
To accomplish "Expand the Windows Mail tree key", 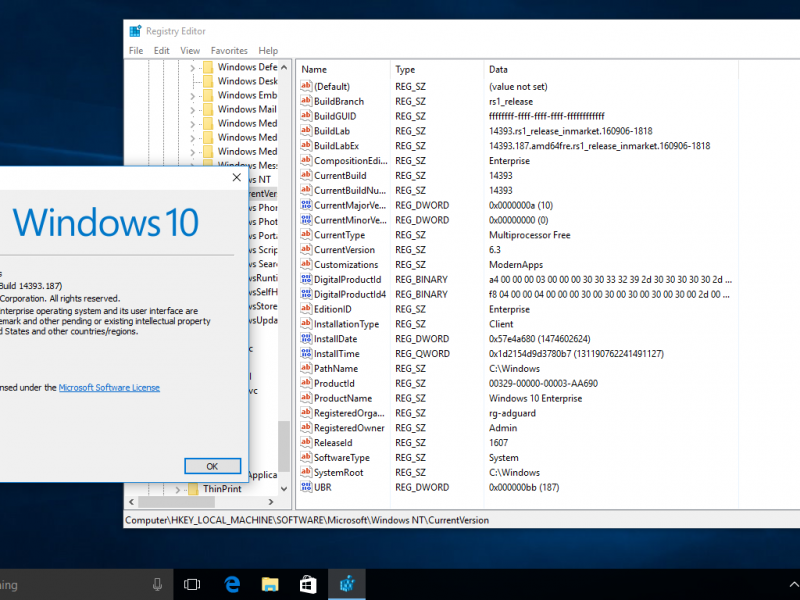I will pos(192,110).
